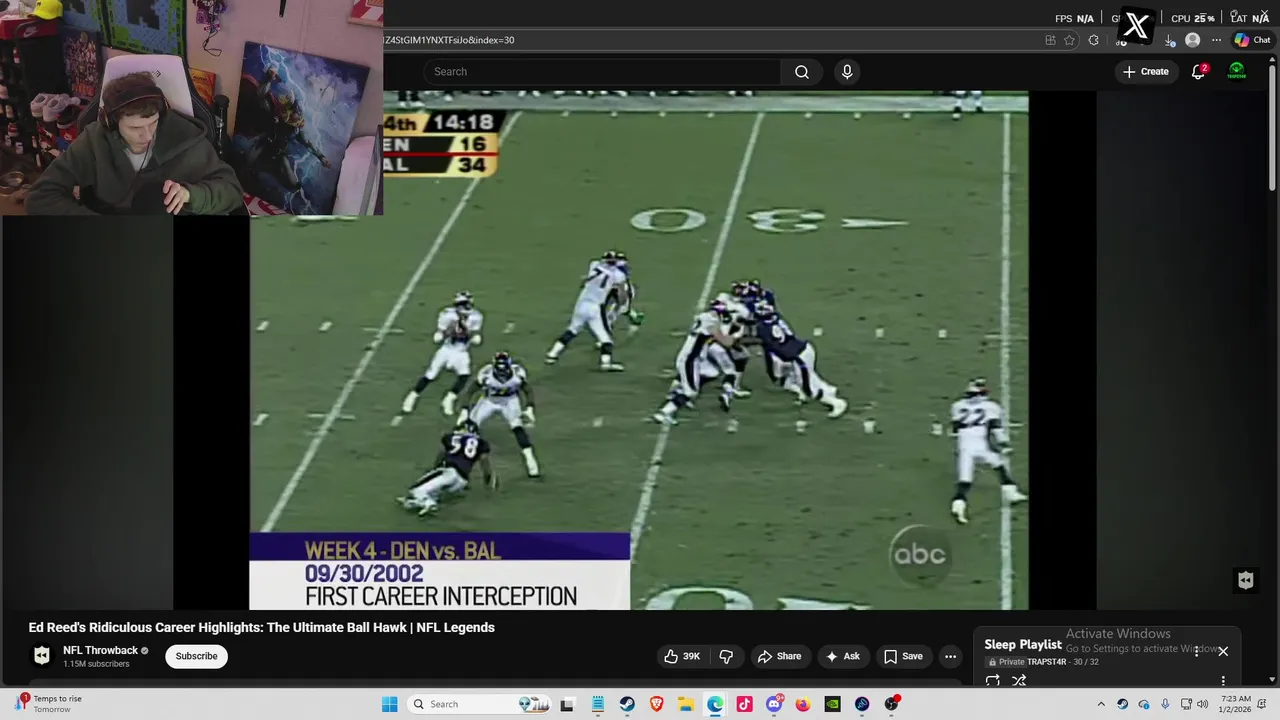Open Task View on taskbar
Image resolution: width=1280 pixels, height=720 pixels.
click(567, 704)
